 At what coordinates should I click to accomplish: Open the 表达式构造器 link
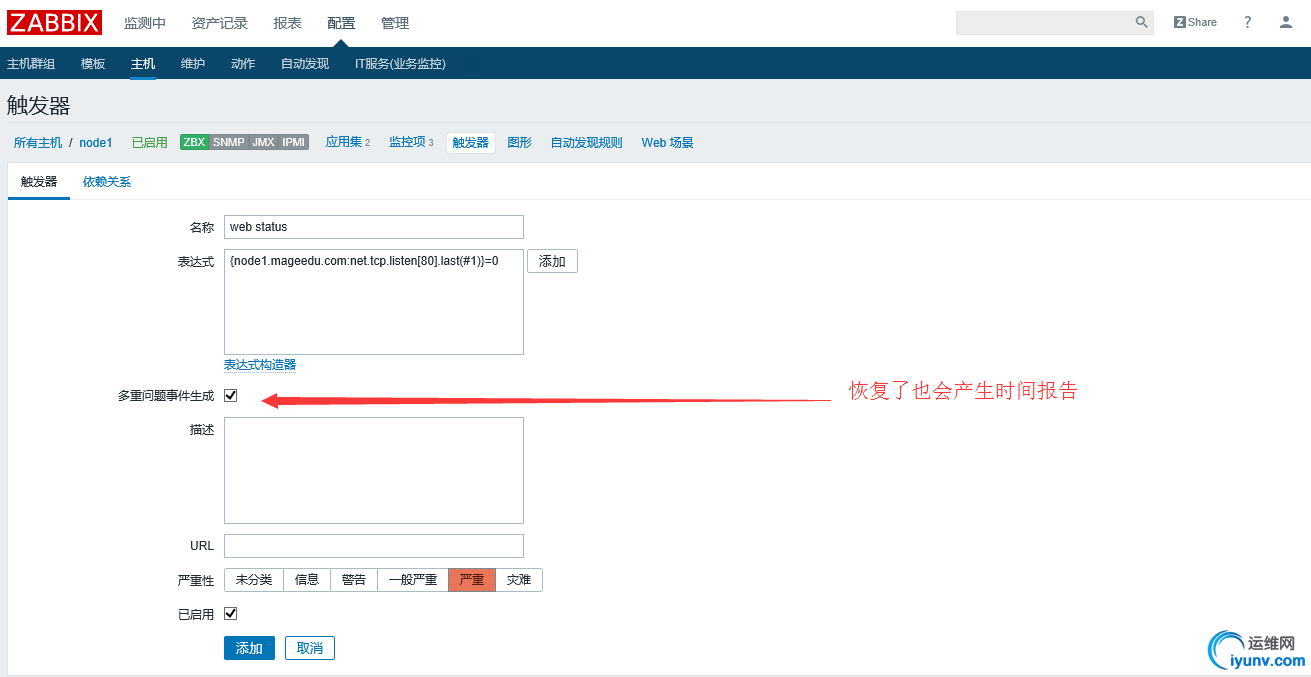coord(259,364)
